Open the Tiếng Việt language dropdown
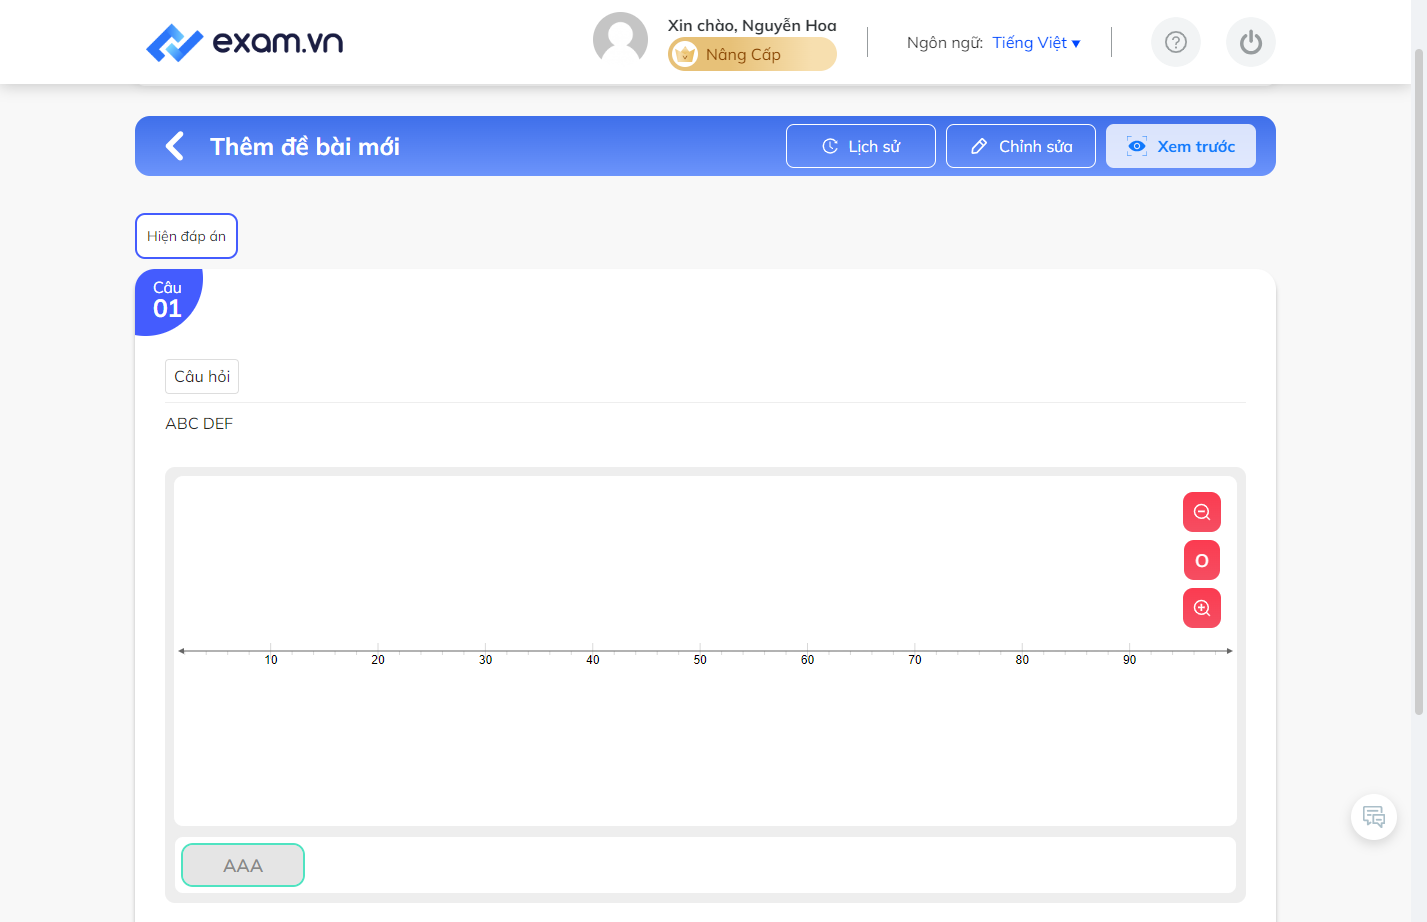 (1036, 42)
